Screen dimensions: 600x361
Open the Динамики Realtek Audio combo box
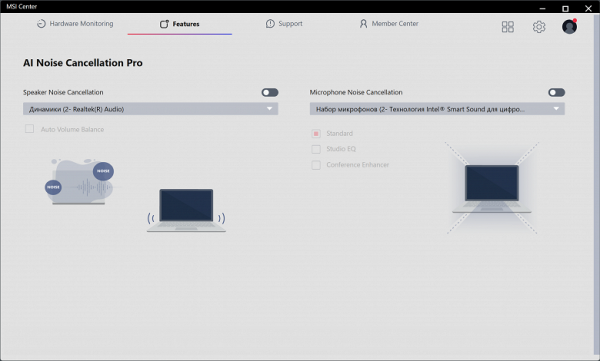(150, 109)
